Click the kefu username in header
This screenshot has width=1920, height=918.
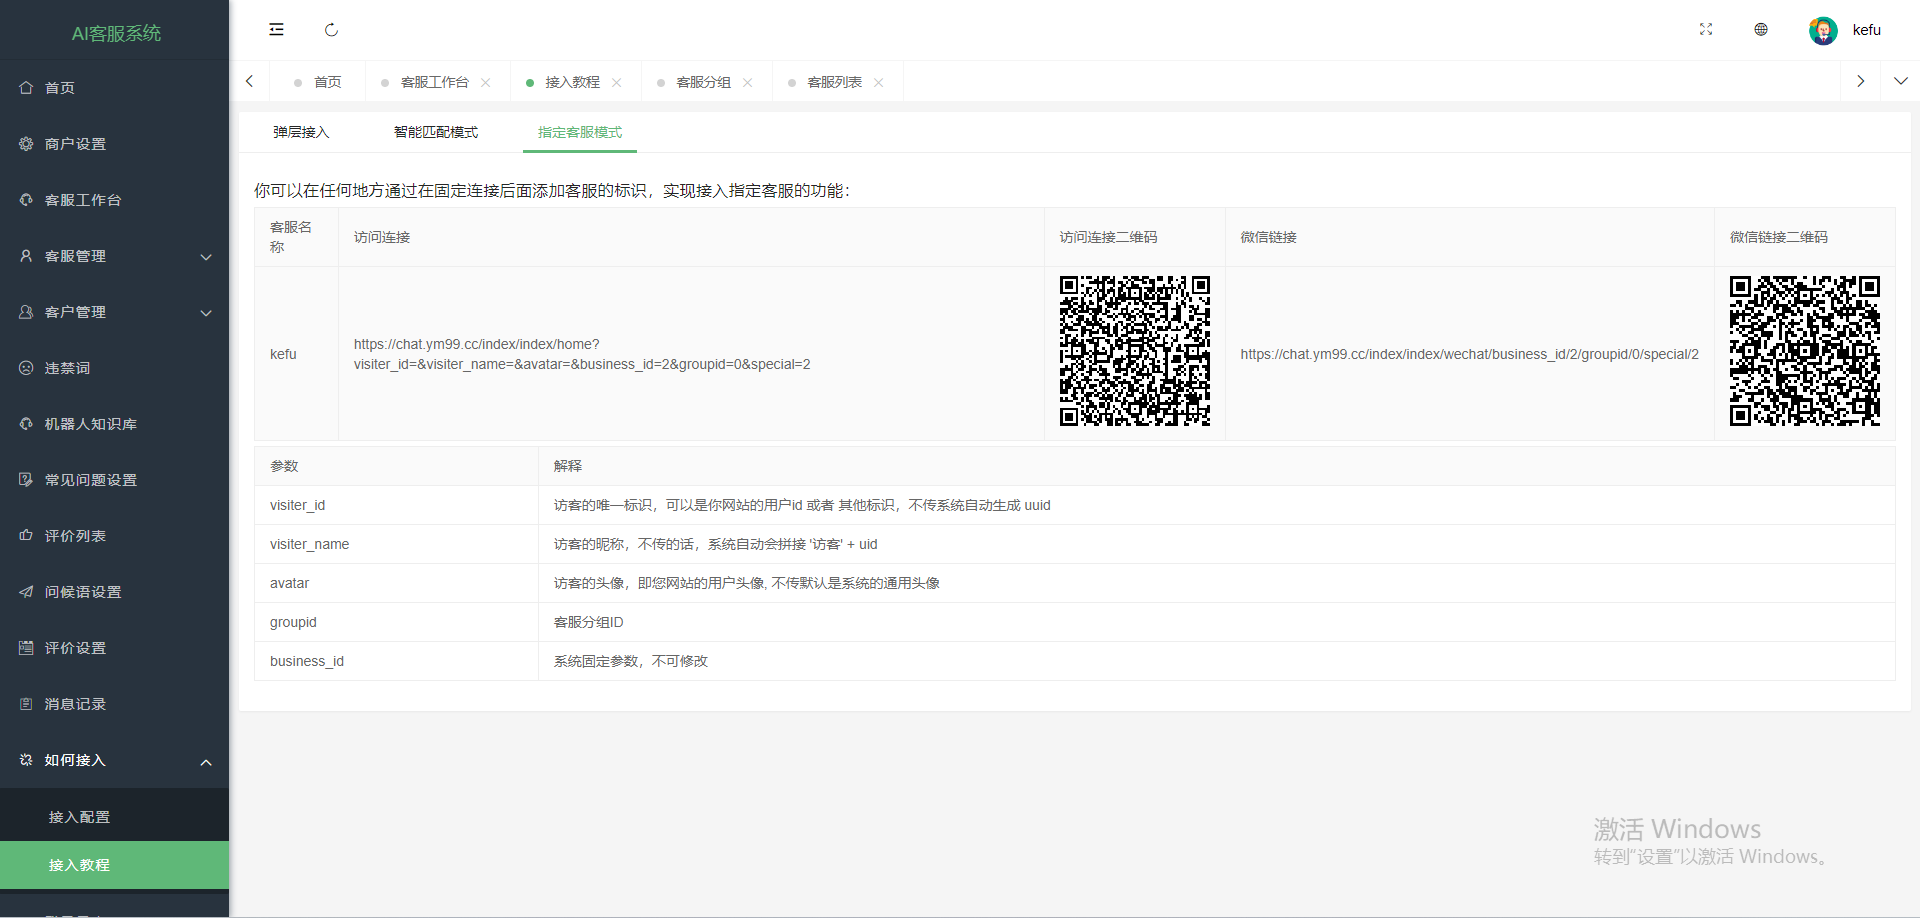coord(1866,30)
